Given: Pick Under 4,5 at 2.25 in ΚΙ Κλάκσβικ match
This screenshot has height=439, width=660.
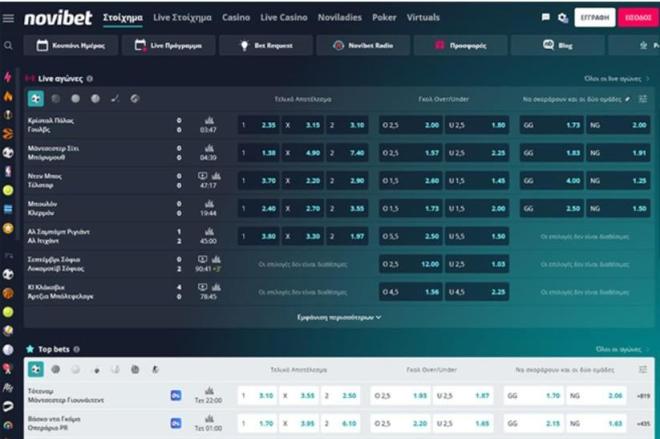Looking at the screenshot, I should pos(477,292).
